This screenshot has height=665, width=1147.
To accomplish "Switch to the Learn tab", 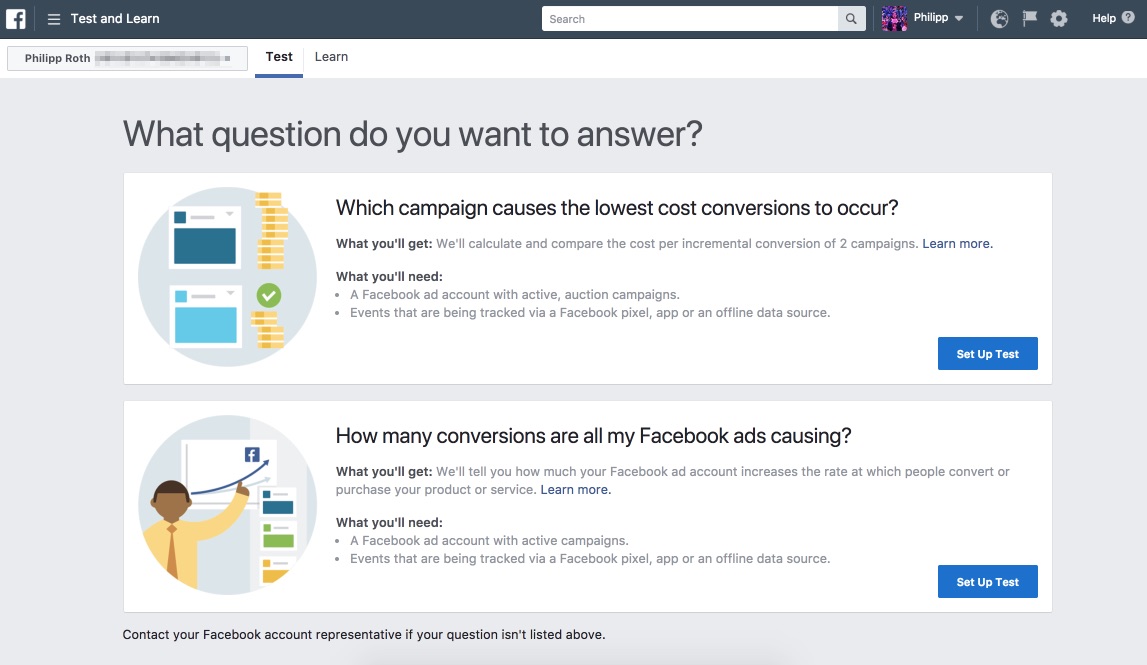I will (331, 57).
